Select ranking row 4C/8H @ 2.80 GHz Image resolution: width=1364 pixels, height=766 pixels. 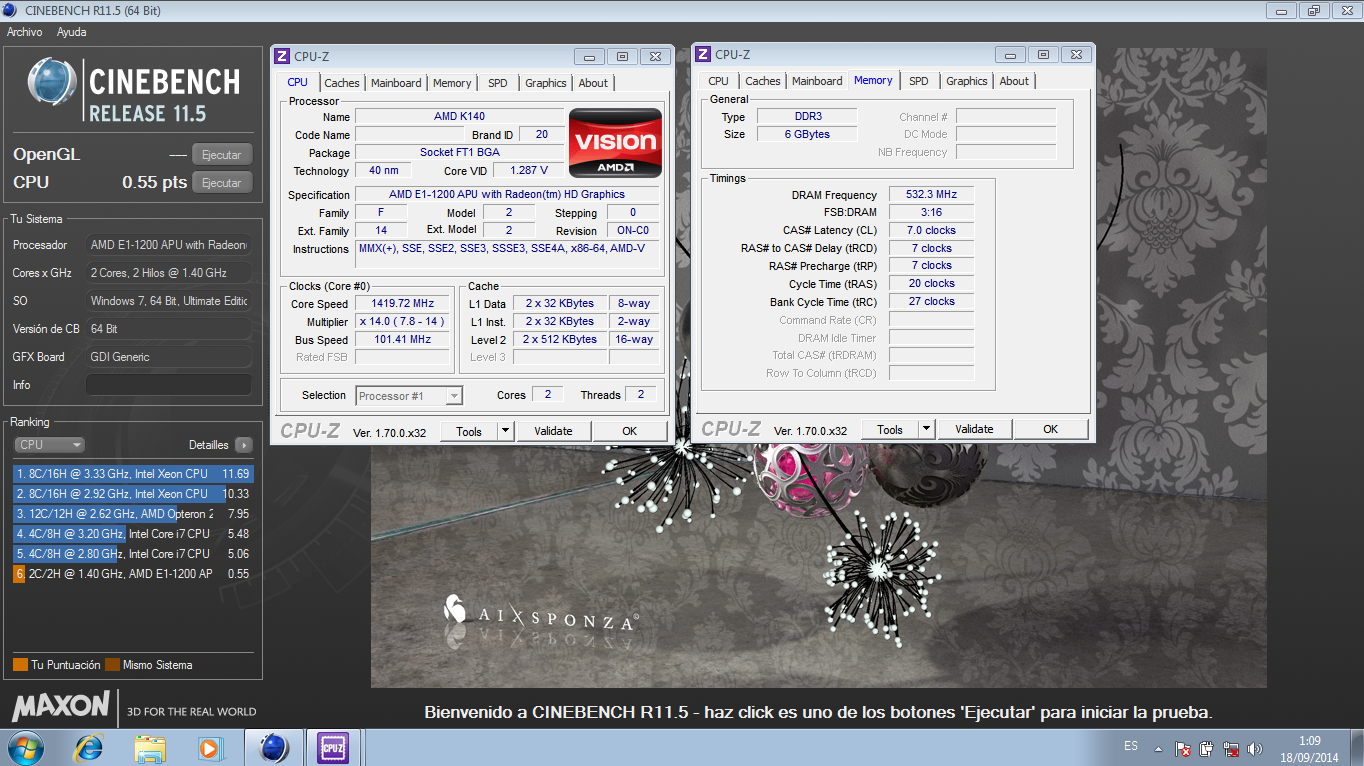coord(133,554)
